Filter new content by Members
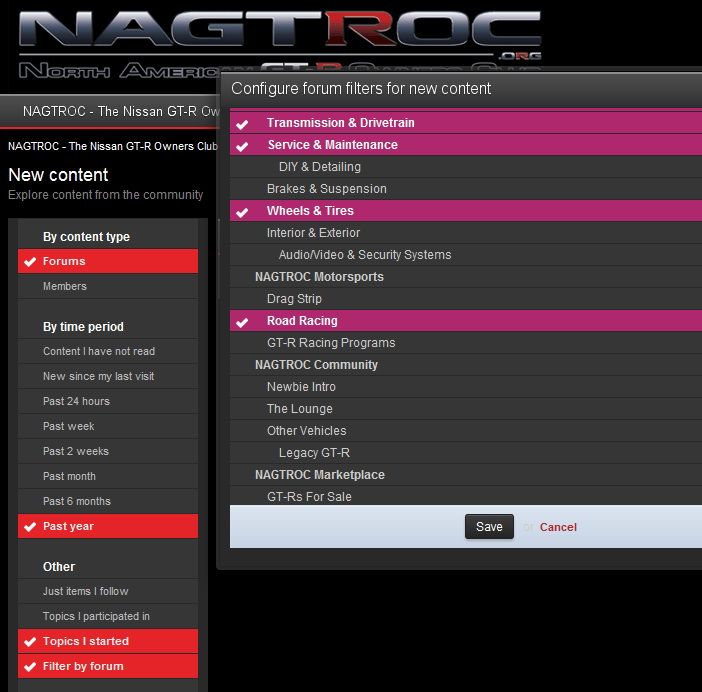The image size is (702, 692). (x=108, y=286)
